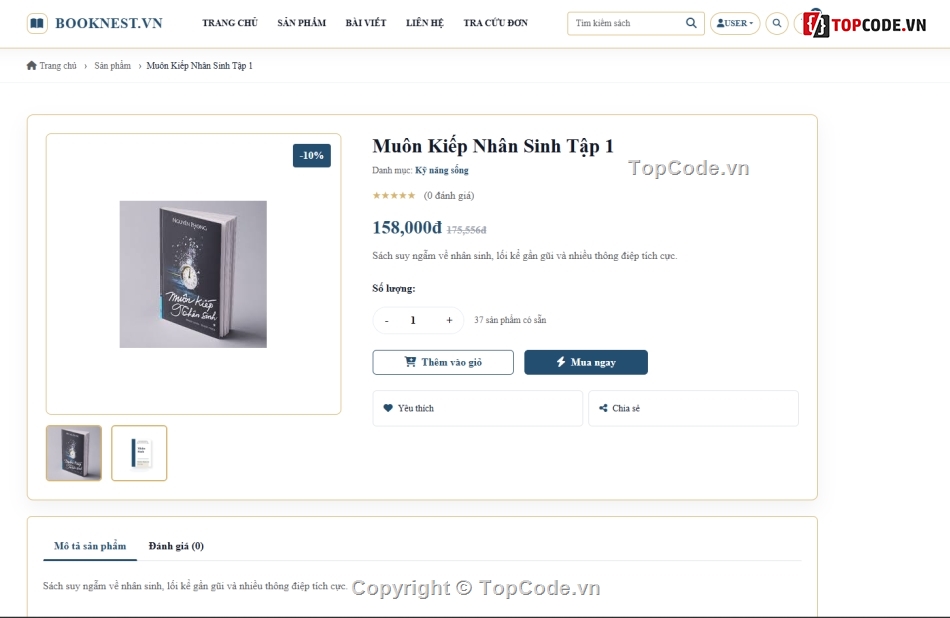
Task: Expand the USER account dropdown
Action: (735, 23)
